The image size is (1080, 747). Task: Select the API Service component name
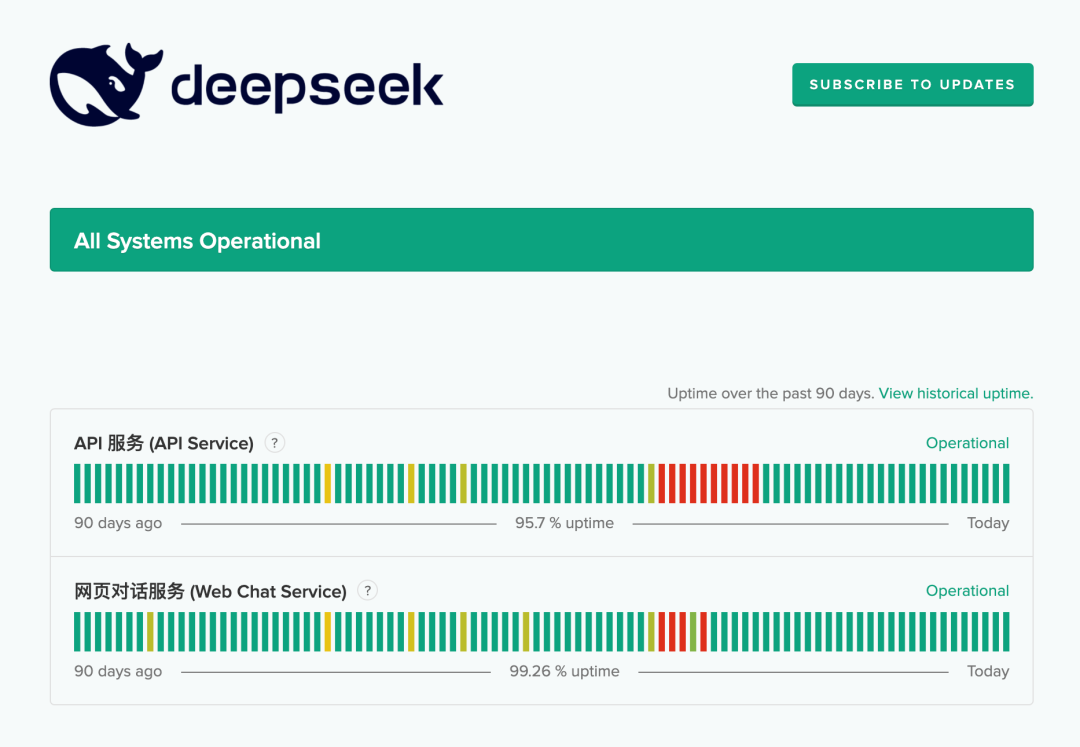coord(164,443)
